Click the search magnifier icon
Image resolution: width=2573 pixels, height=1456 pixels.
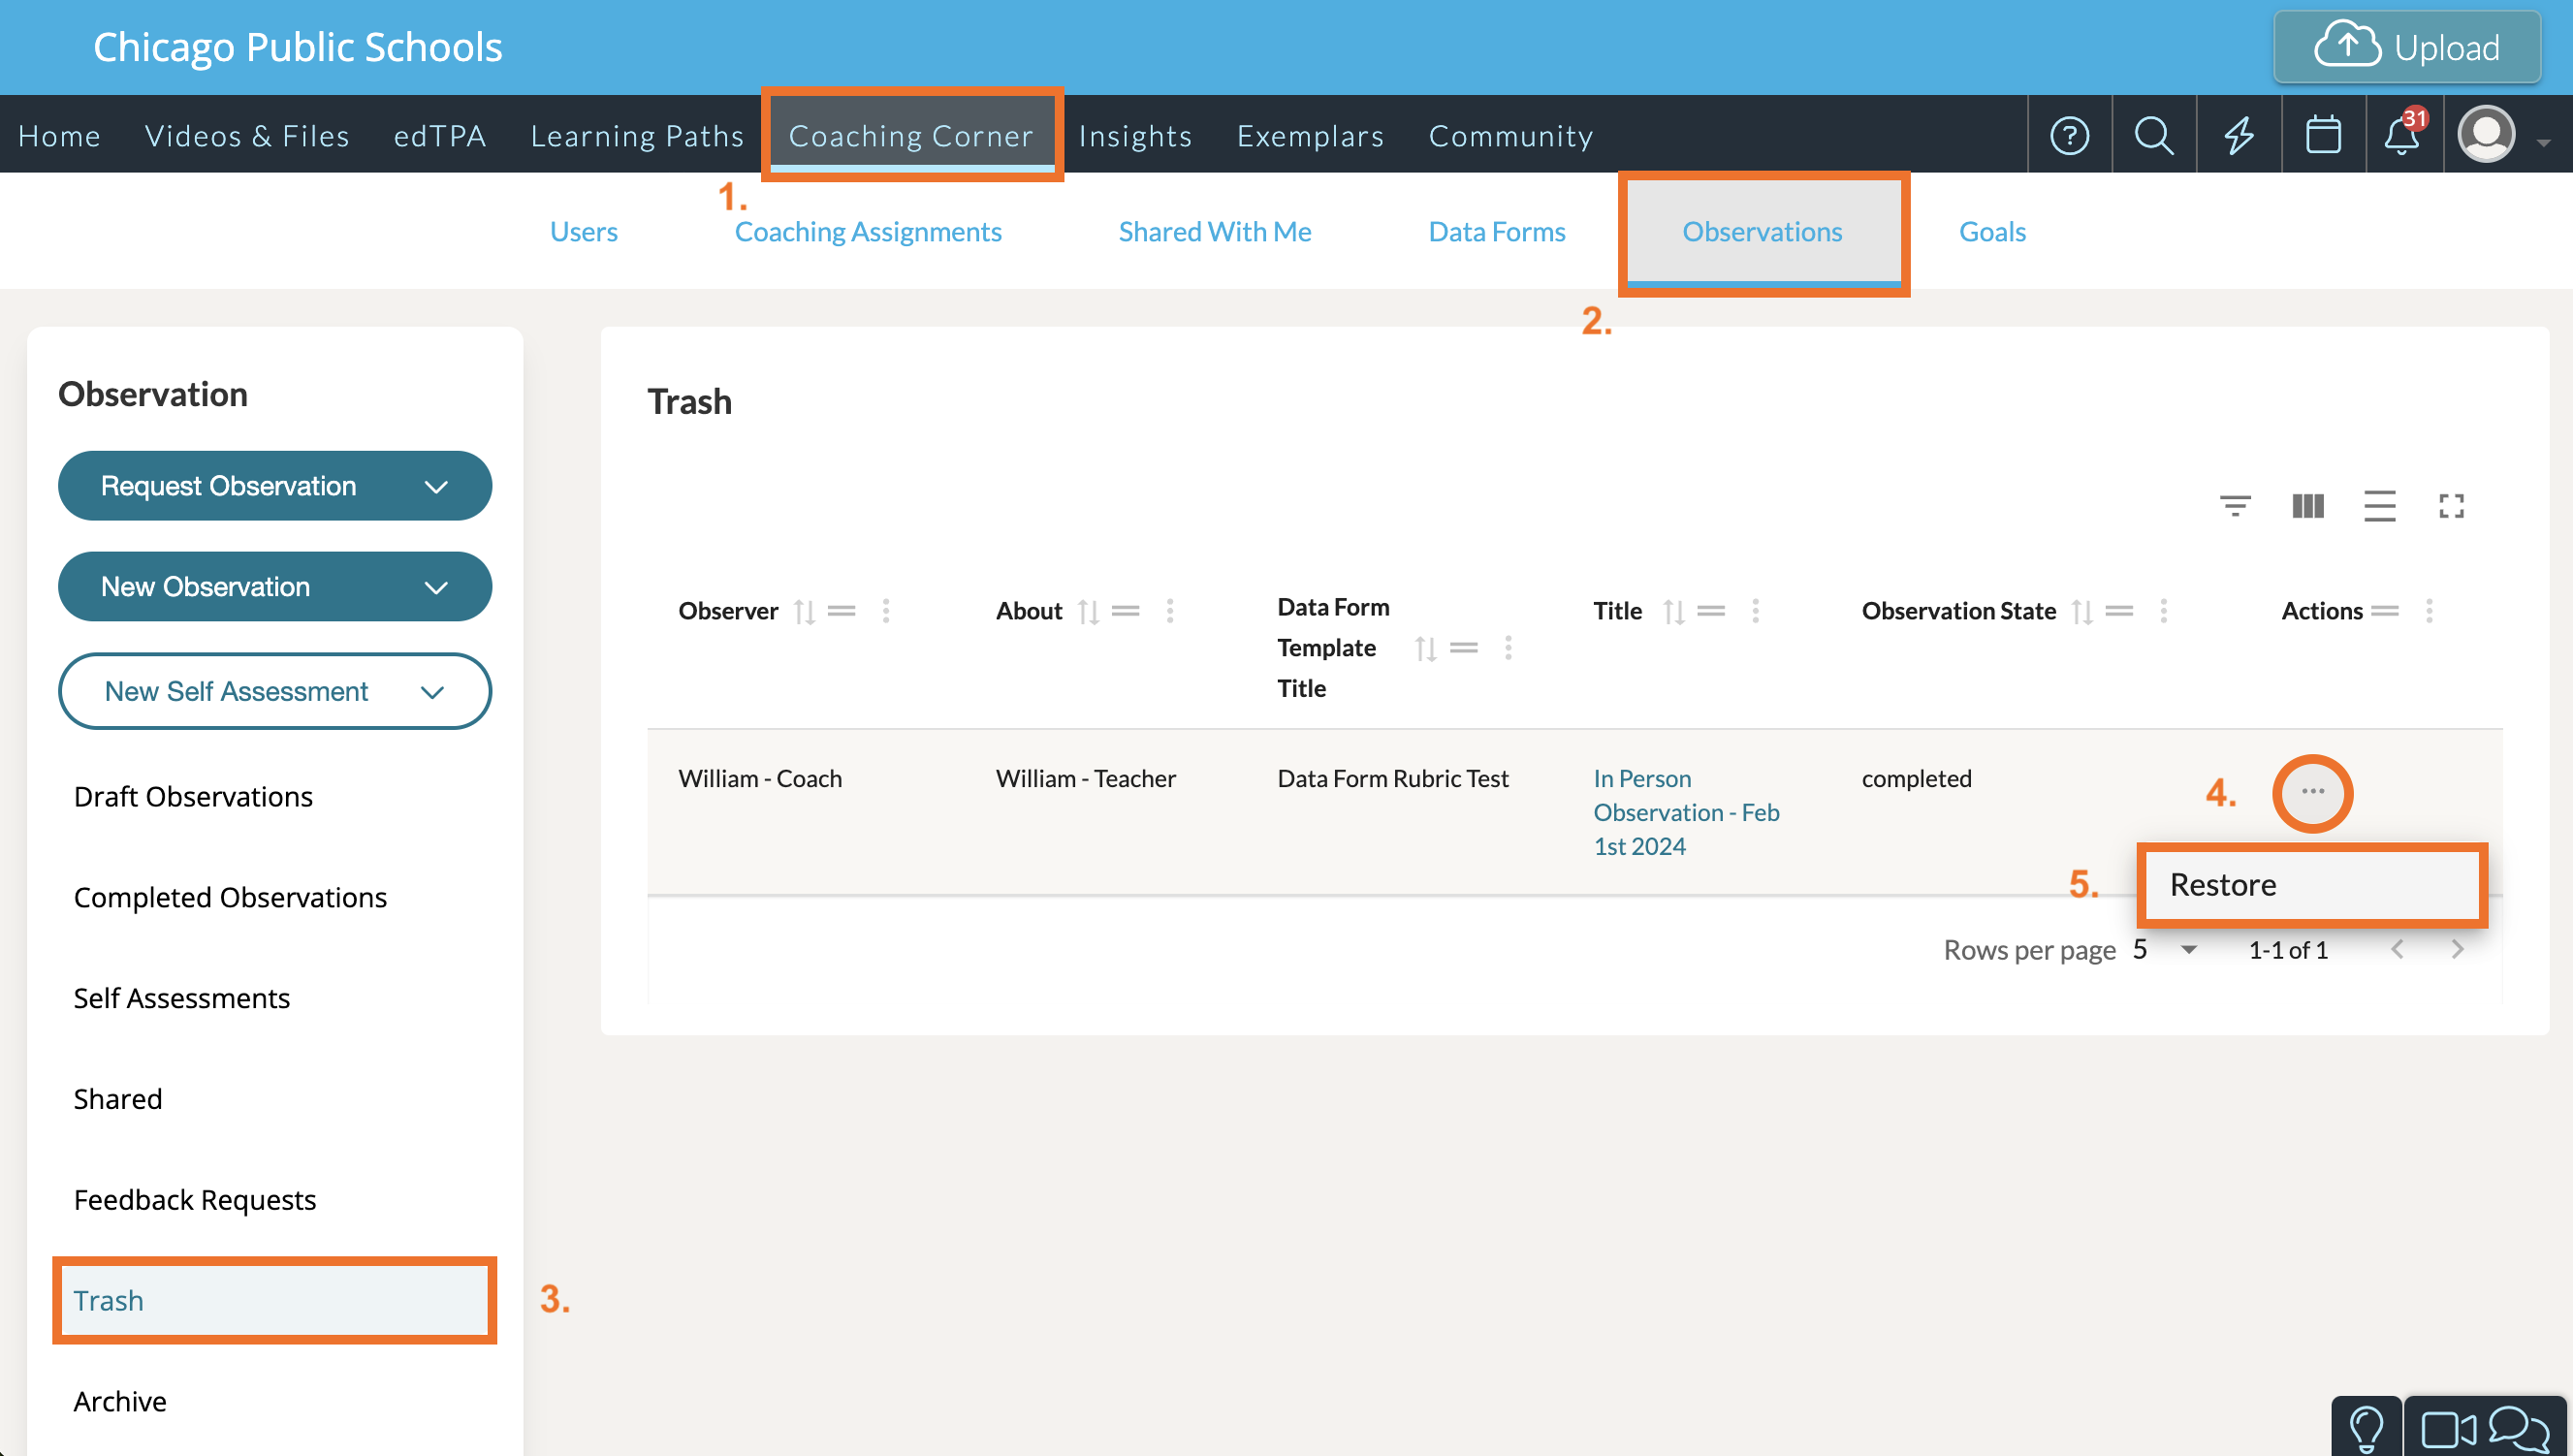(x=2153, y=135)
